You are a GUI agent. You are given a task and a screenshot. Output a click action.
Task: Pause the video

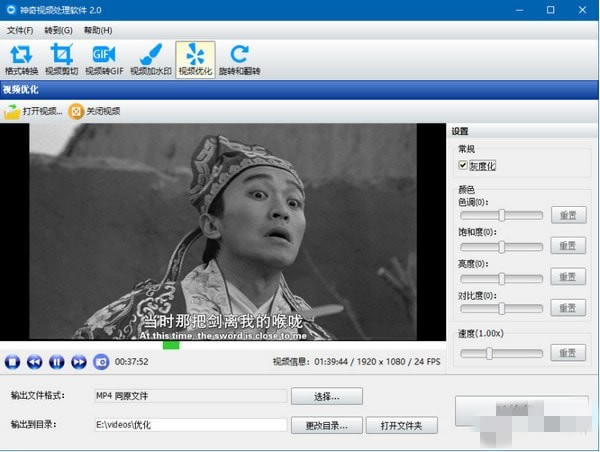[x=57, y=362]
